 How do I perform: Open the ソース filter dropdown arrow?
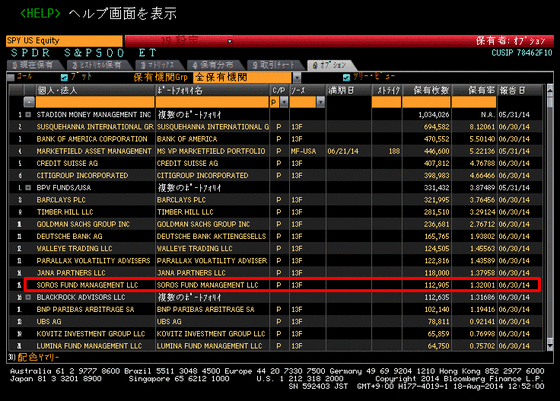[x=321, y=102]
